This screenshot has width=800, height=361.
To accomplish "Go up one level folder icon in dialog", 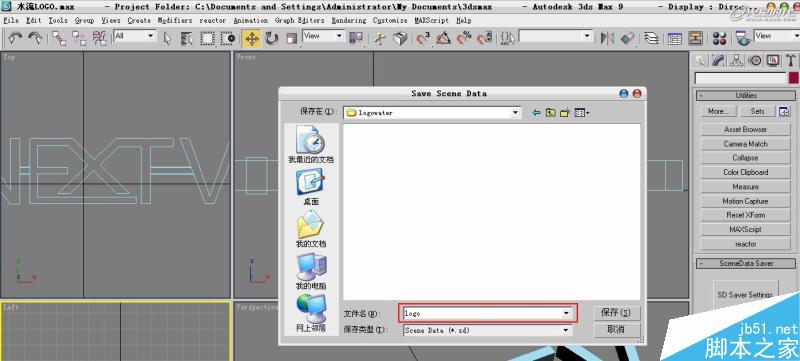I will click(x=551, y=113).
